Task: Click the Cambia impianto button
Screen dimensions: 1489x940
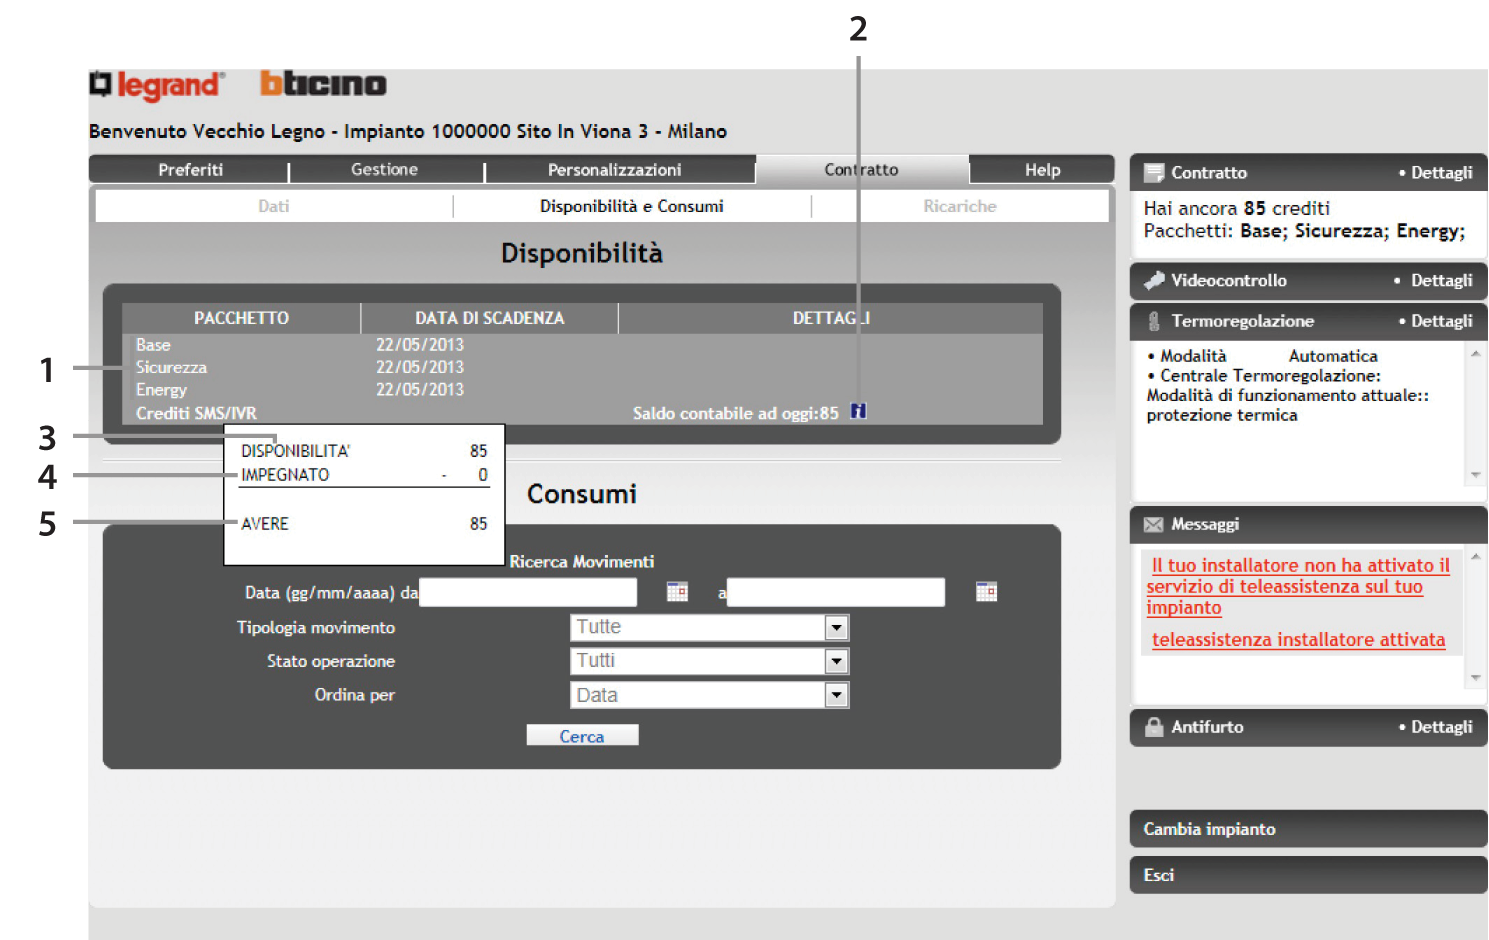Action: pos(1309,829)
